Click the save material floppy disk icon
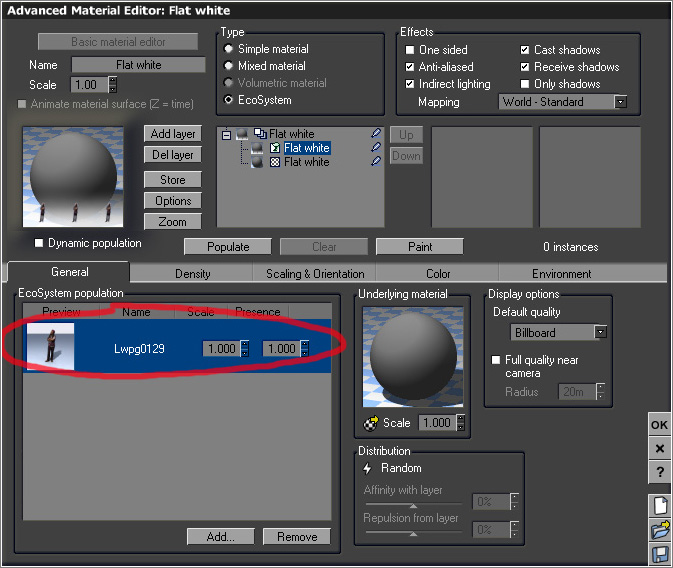Image resolution: width=673 pixels, height=568 pixels. pos(660,554)
